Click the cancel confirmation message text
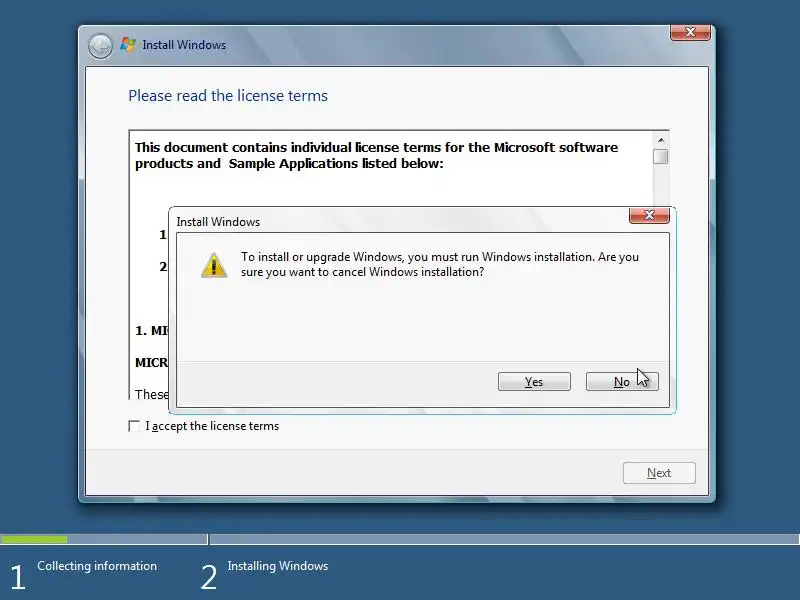Screen dimensions: 800x600 (440, 264)
